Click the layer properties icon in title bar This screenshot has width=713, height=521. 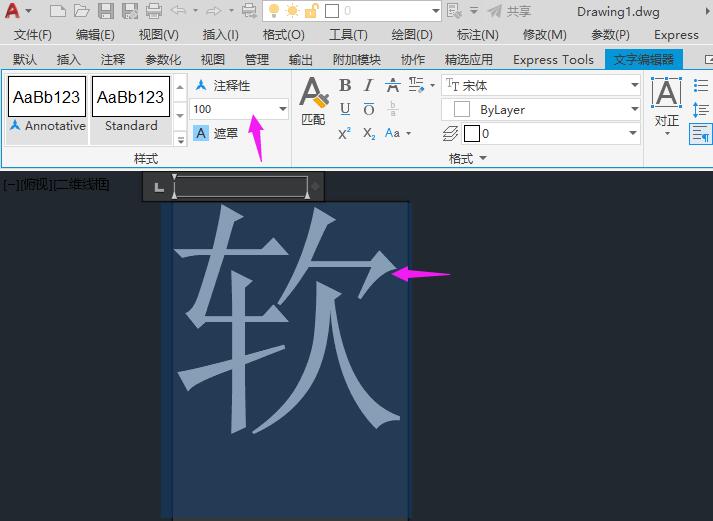(x=454, y=10)
